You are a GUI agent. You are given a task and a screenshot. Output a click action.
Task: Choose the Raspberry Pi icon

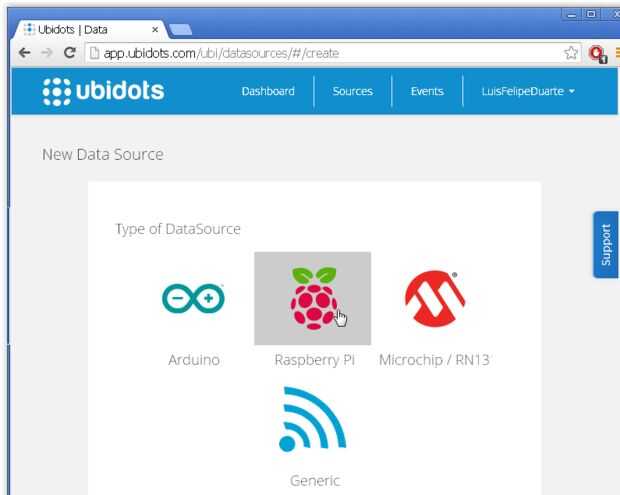click(x=312, y=298)
